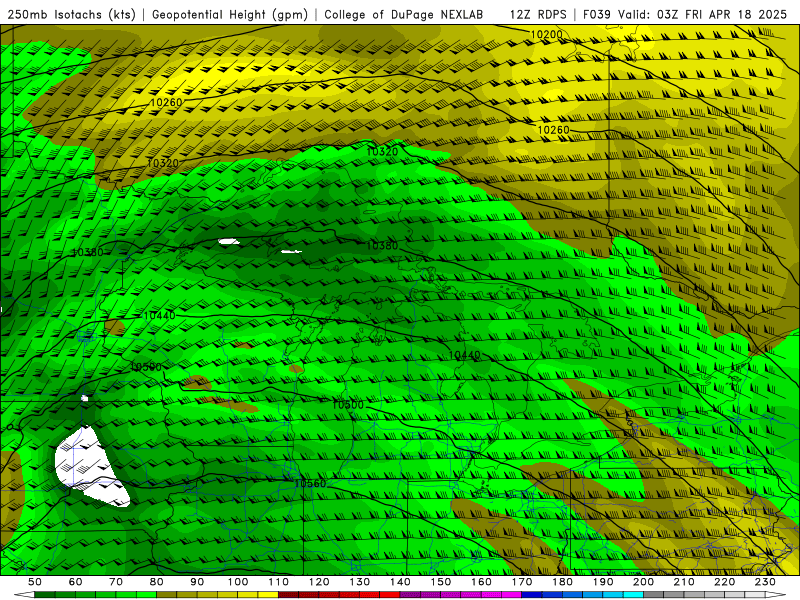Click the 200 knot colorbar label

pos(643,582)
